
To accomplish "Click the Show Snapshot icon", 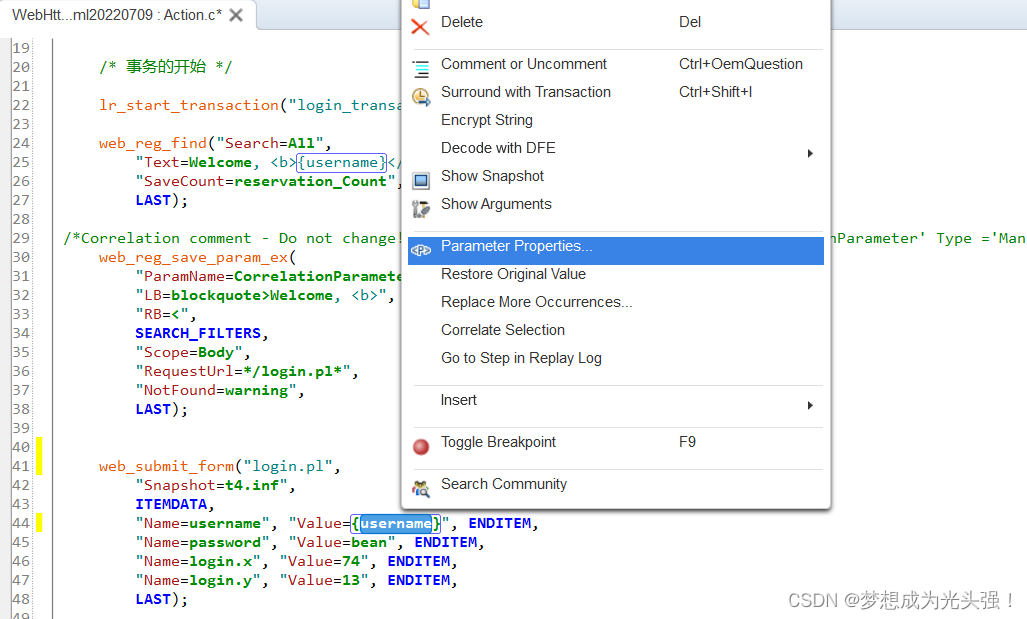I will click(x=420, y=180).
